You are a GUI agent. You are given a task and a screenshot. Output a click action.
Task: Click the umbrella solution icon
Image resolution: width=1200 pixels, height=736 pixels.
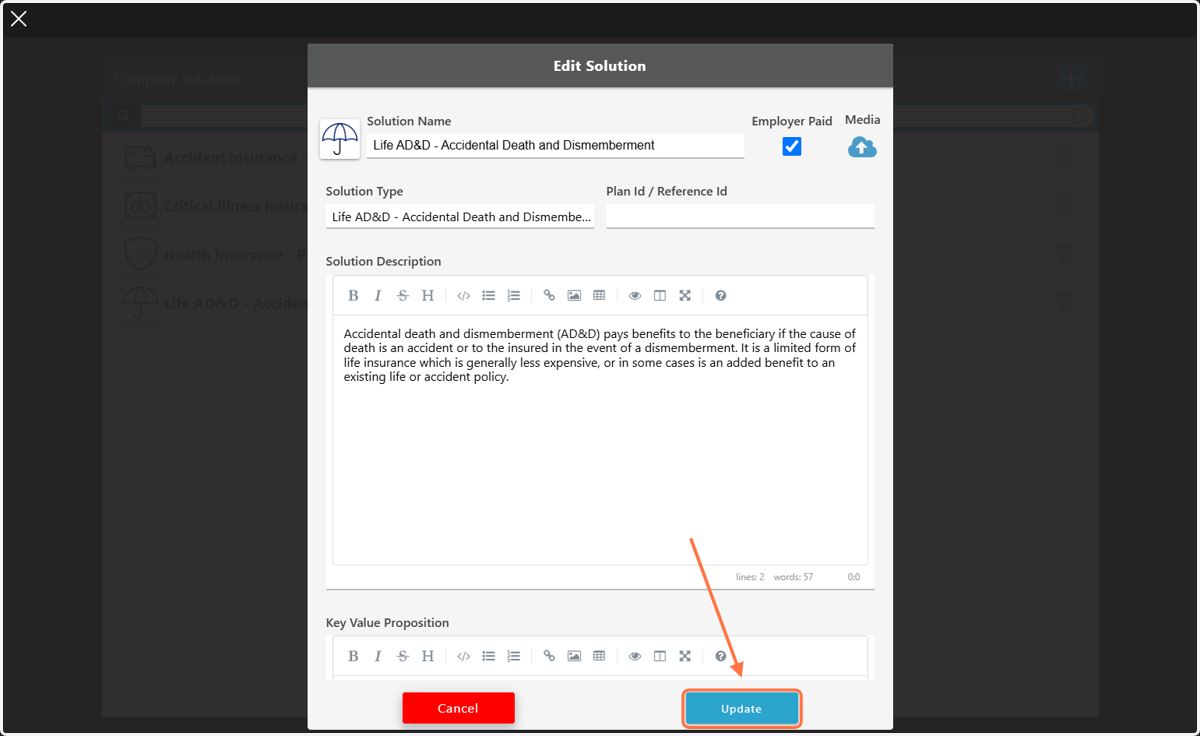(340, 139)
